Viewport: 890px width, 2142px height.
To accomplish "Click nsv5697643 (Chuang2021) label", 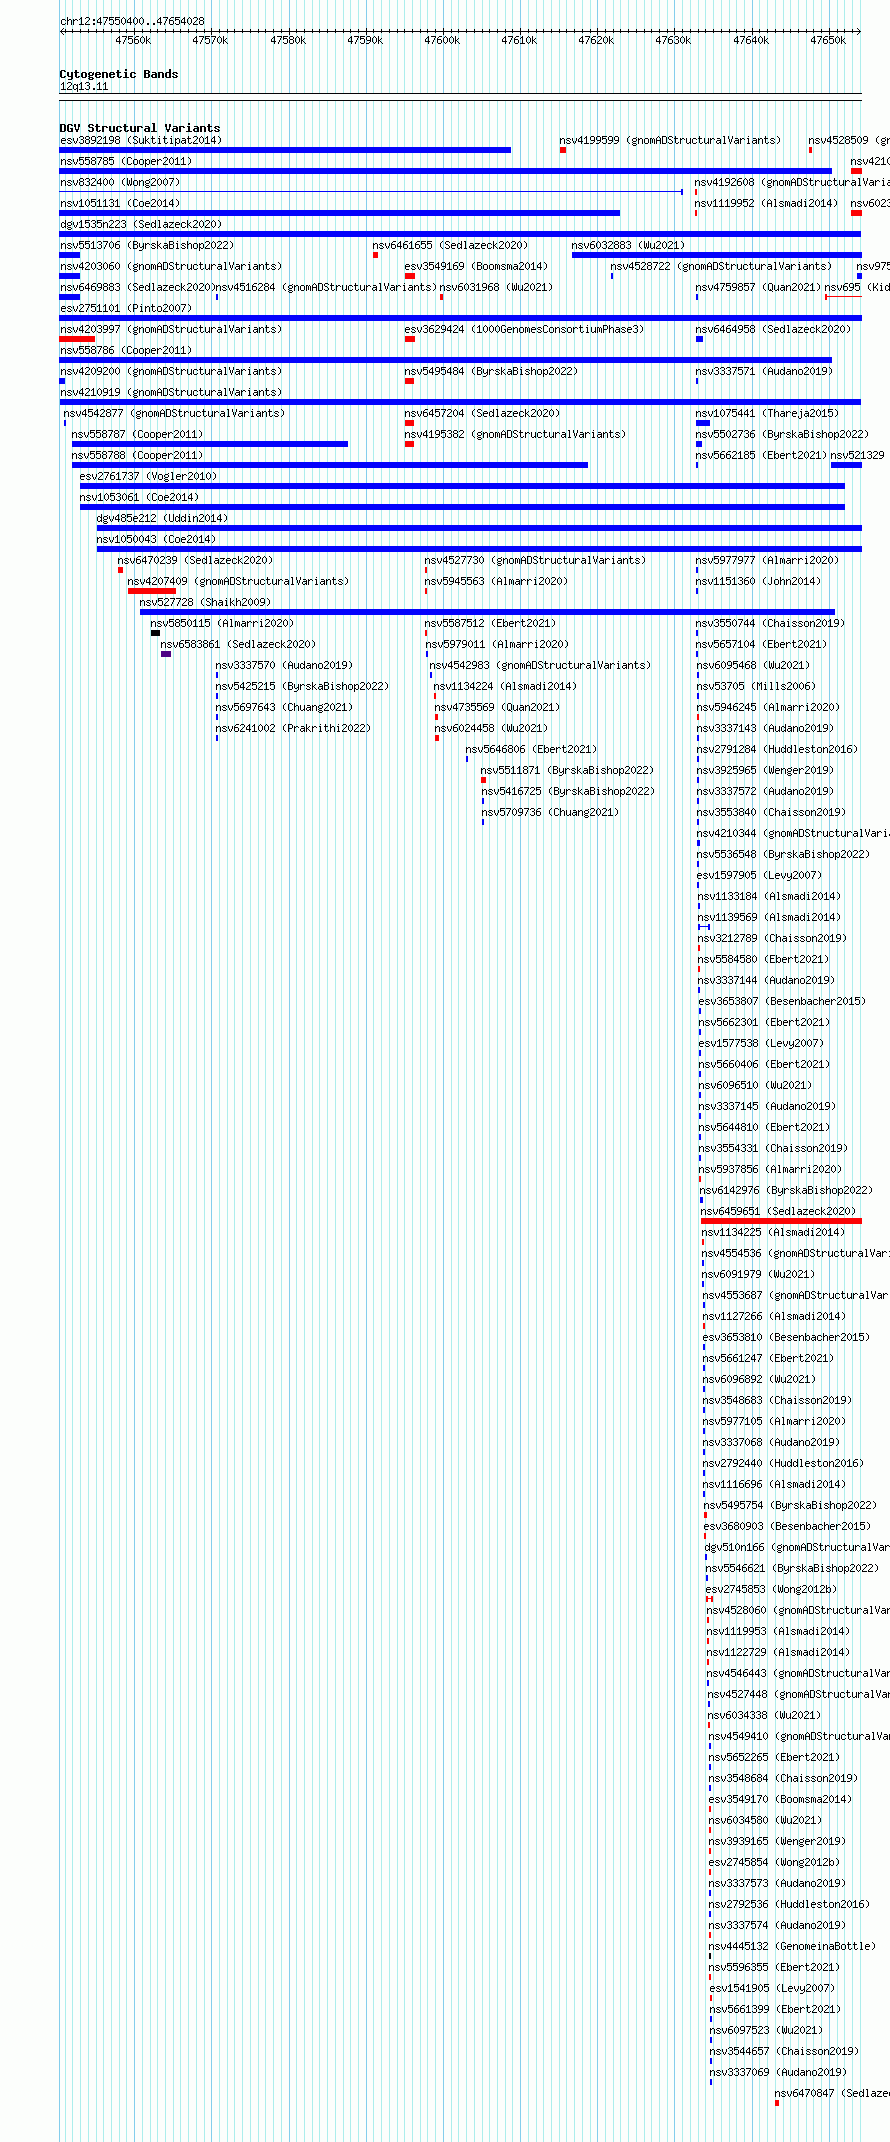I will [x=284, y=707].
